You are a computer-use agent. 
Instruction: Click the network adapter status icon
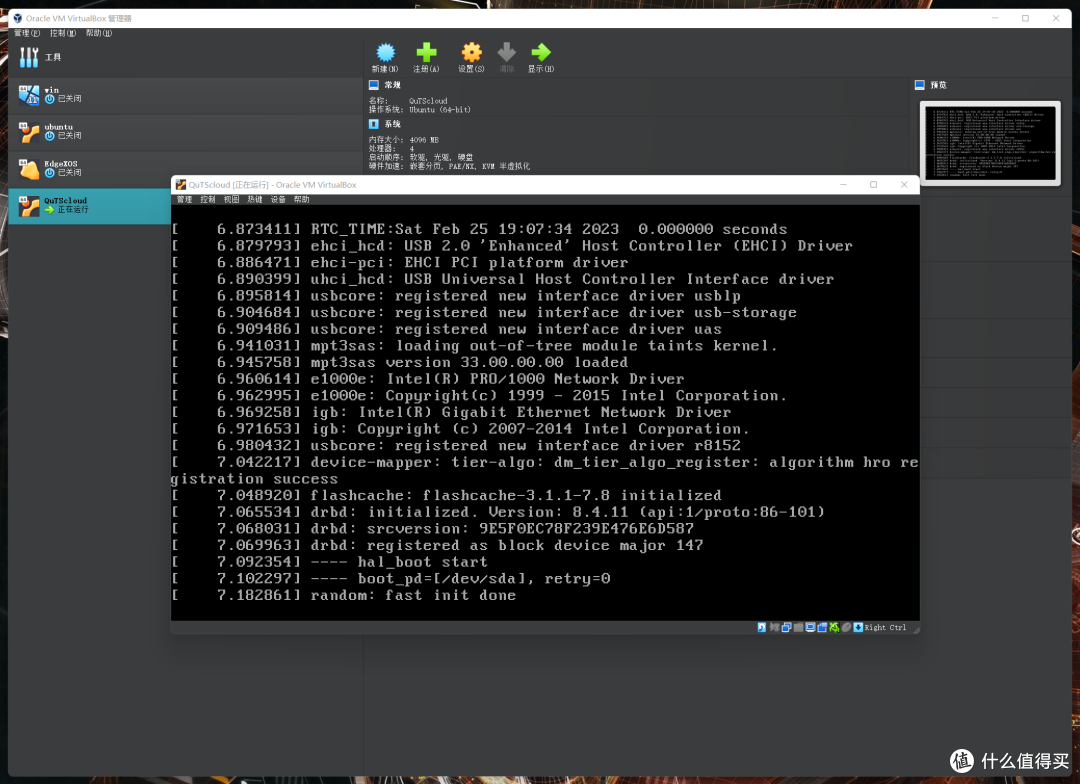tap(787, 628)
